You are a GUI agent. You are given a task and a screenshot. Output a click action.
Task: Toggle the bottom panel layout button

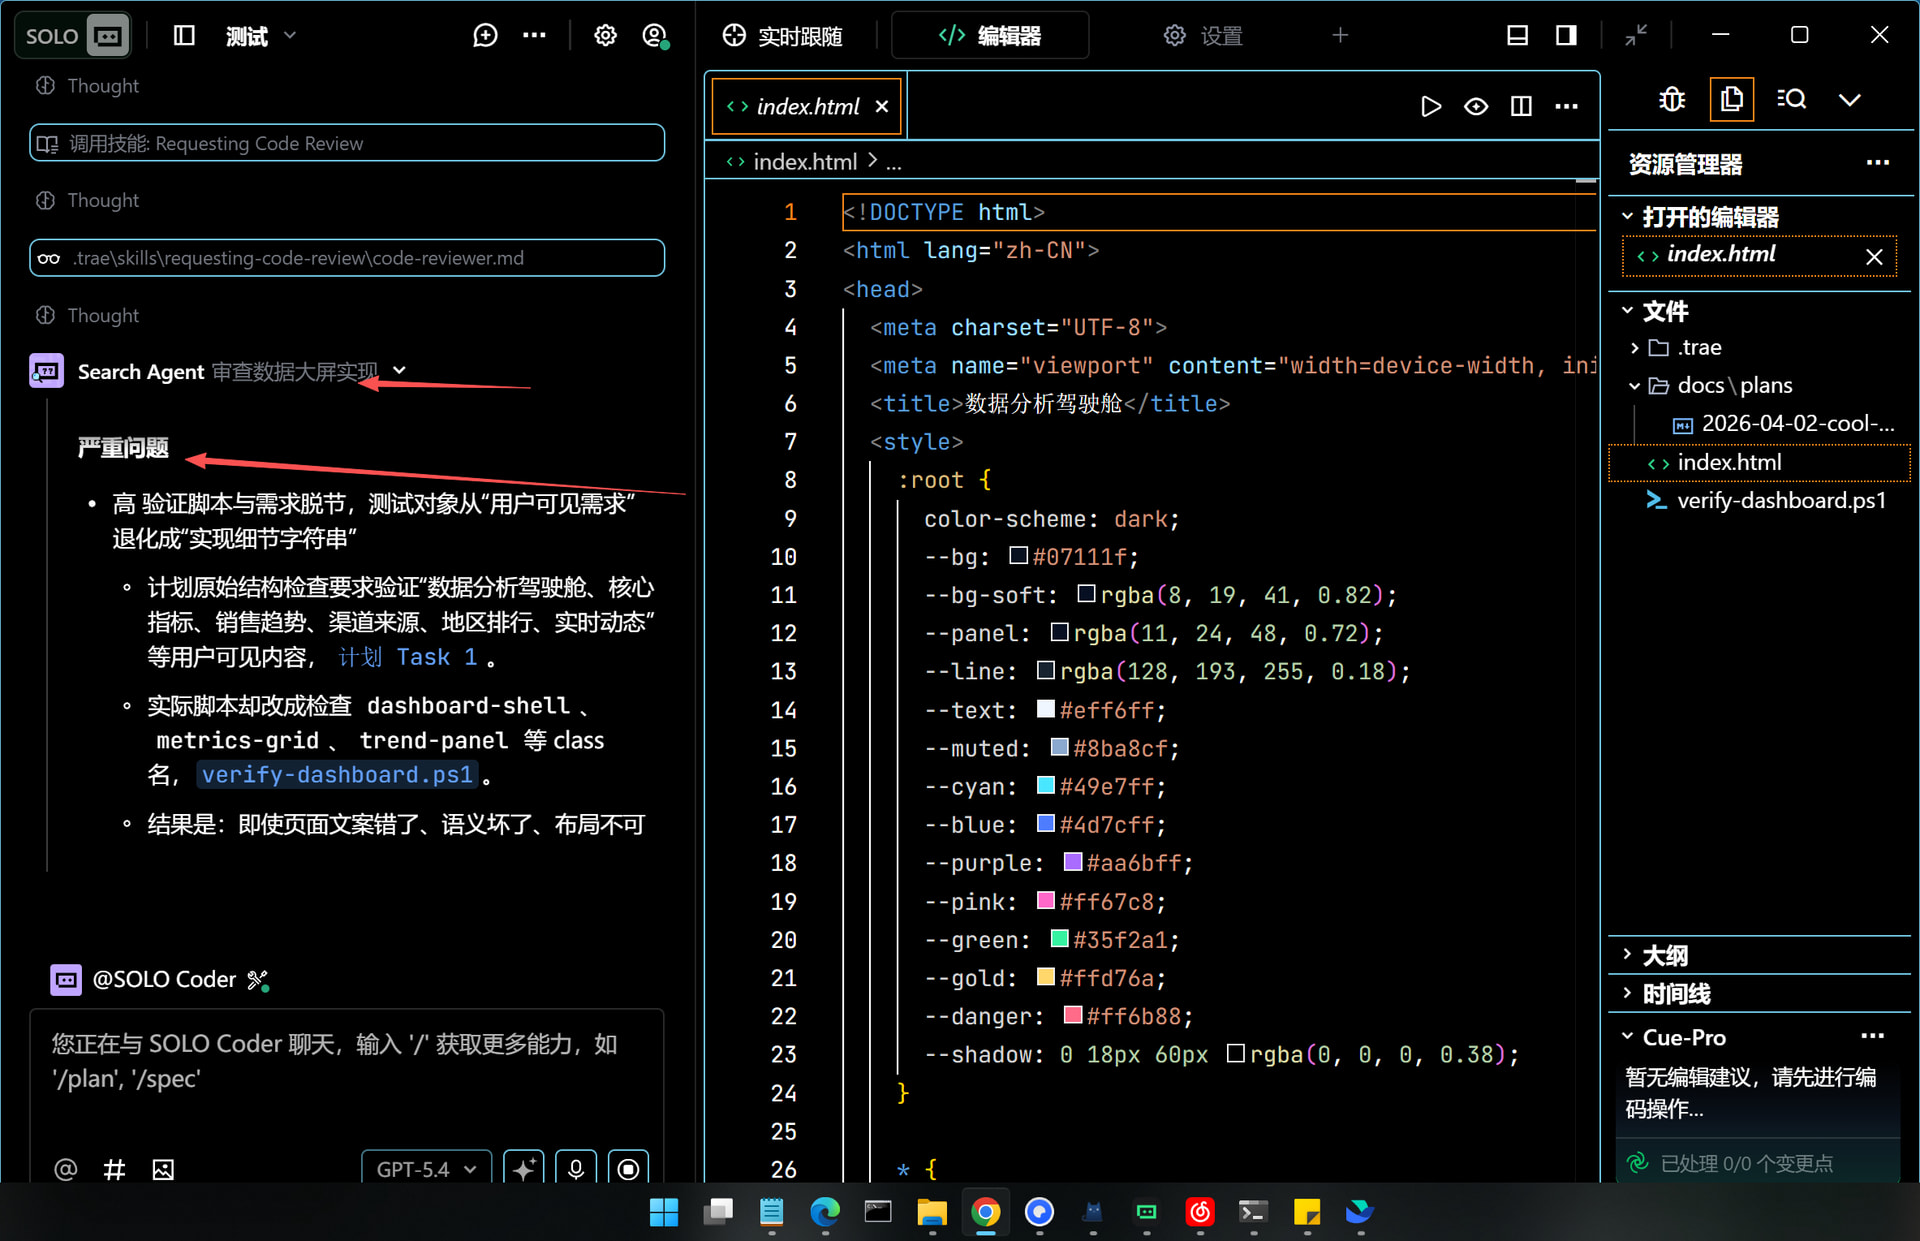(1517, 36)
